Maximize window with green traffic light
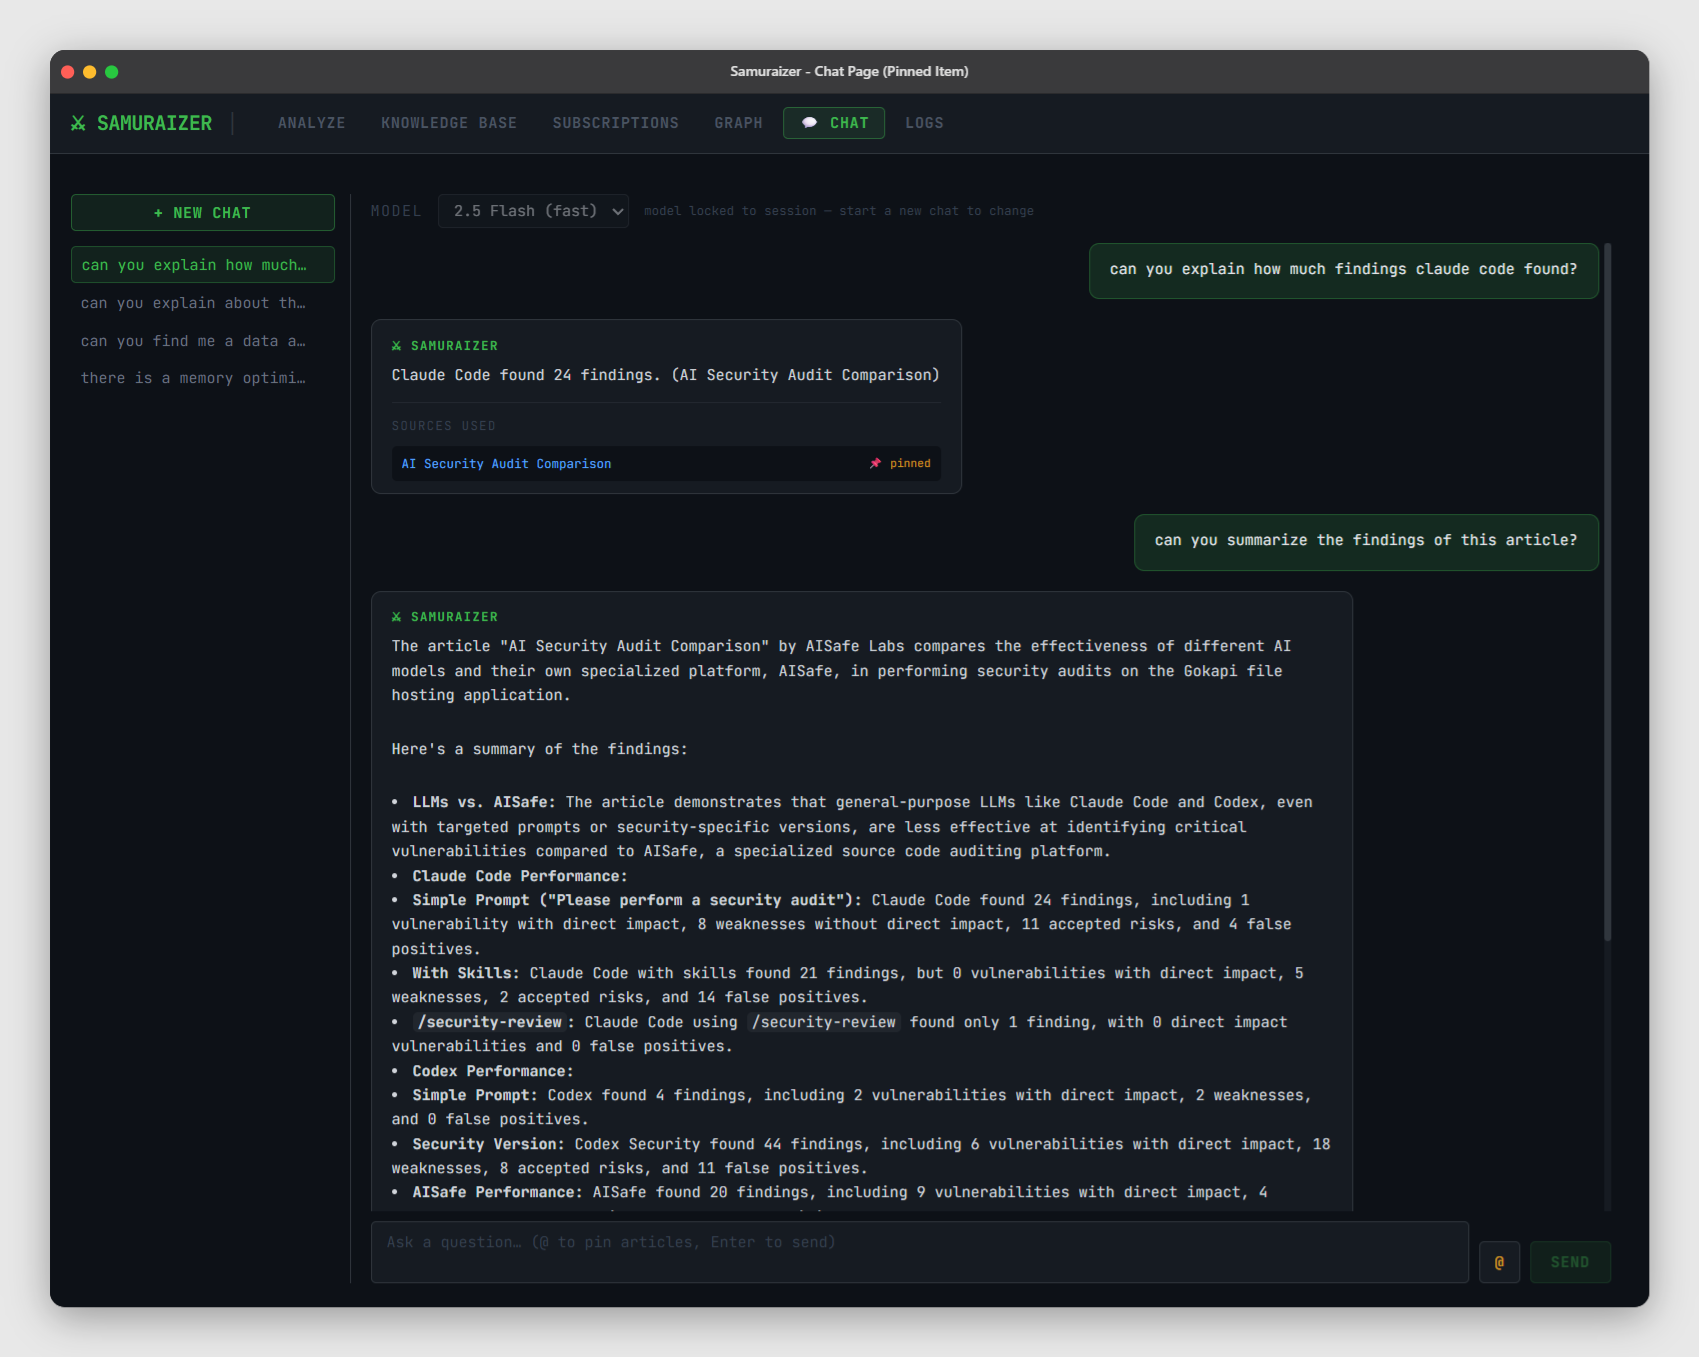This screenshot has width=1699, height=1357. pyautogui.click(x=112, y=72)
